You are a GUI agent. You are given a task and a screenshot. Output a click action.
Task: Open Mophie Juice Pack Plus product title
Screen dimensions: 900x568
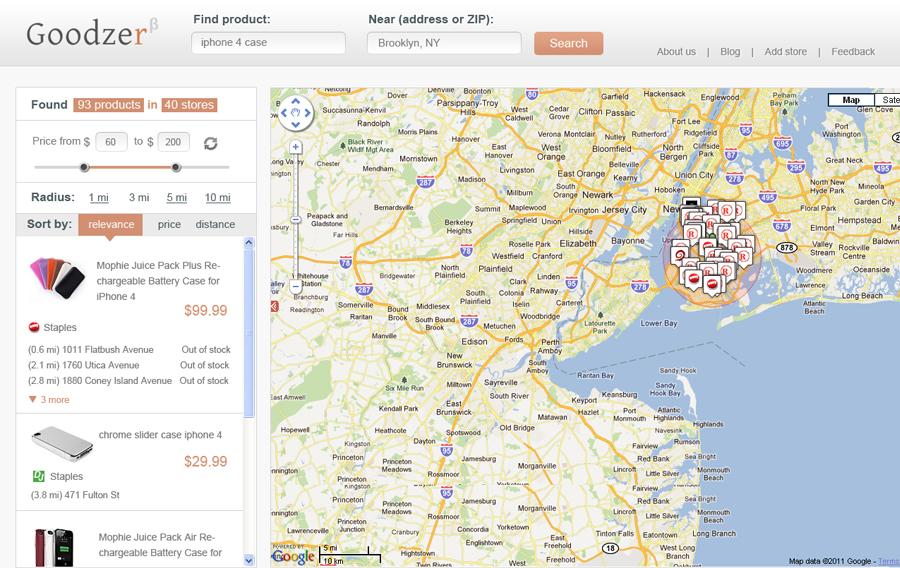point(158,281)
